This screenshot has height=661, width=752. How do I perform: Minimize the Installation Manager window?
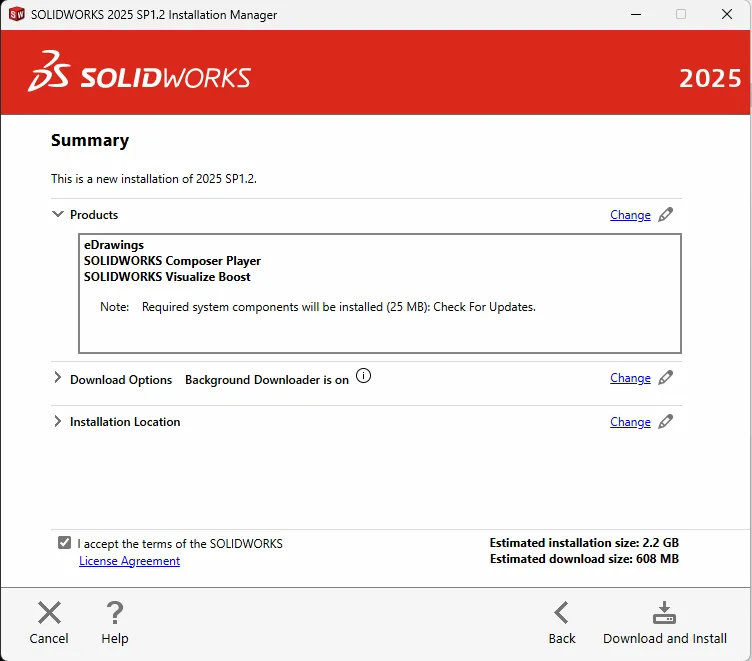tap(636, 14)
